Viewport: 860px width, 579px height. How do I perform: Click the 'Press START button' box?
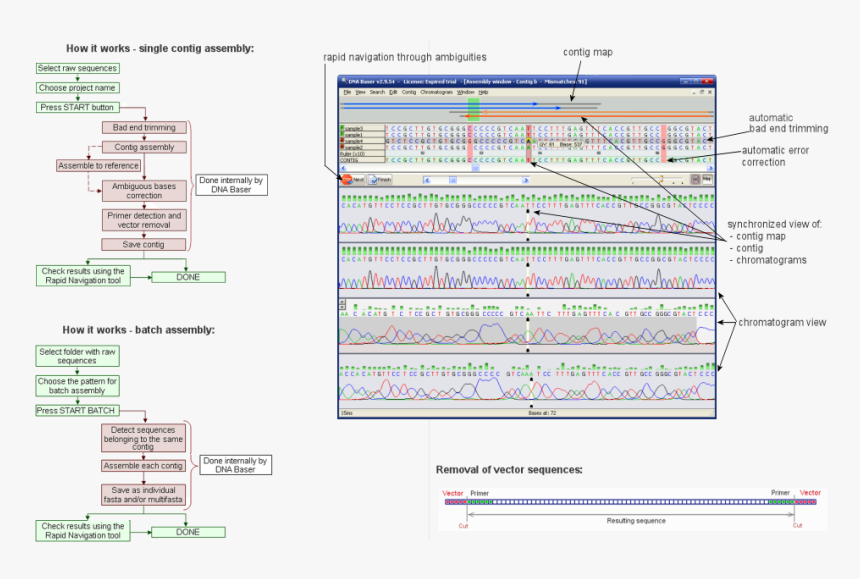(77, 107)
